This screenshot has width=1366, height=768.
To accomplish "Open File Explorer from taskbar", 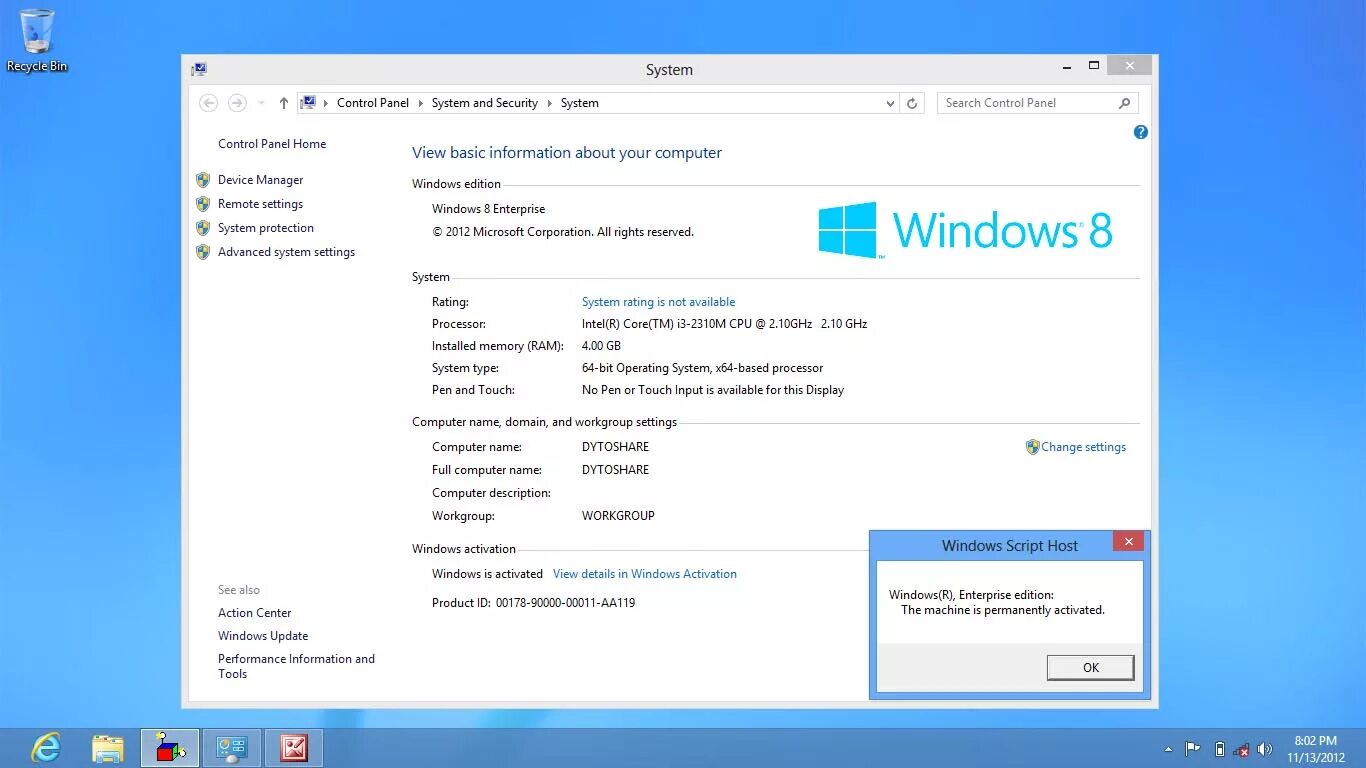I will 108,748.
